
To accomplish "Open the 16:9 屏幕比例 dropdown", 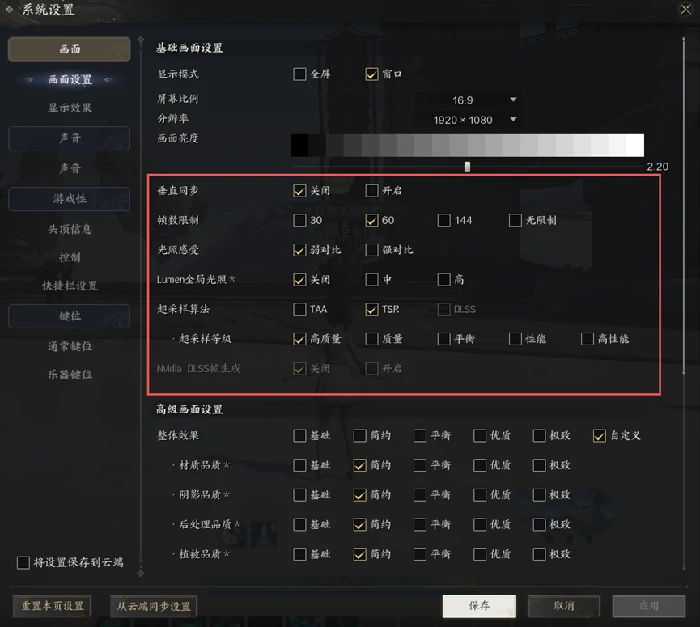I will click(x=467, y=100).
